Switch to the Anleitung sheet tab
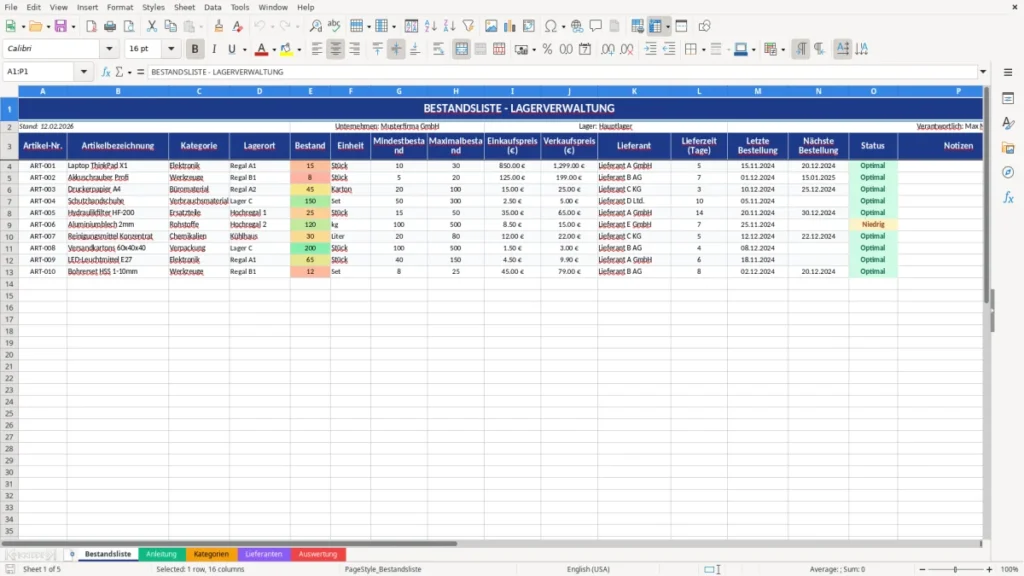This screenshot has width=1024, height=576. 161,554
